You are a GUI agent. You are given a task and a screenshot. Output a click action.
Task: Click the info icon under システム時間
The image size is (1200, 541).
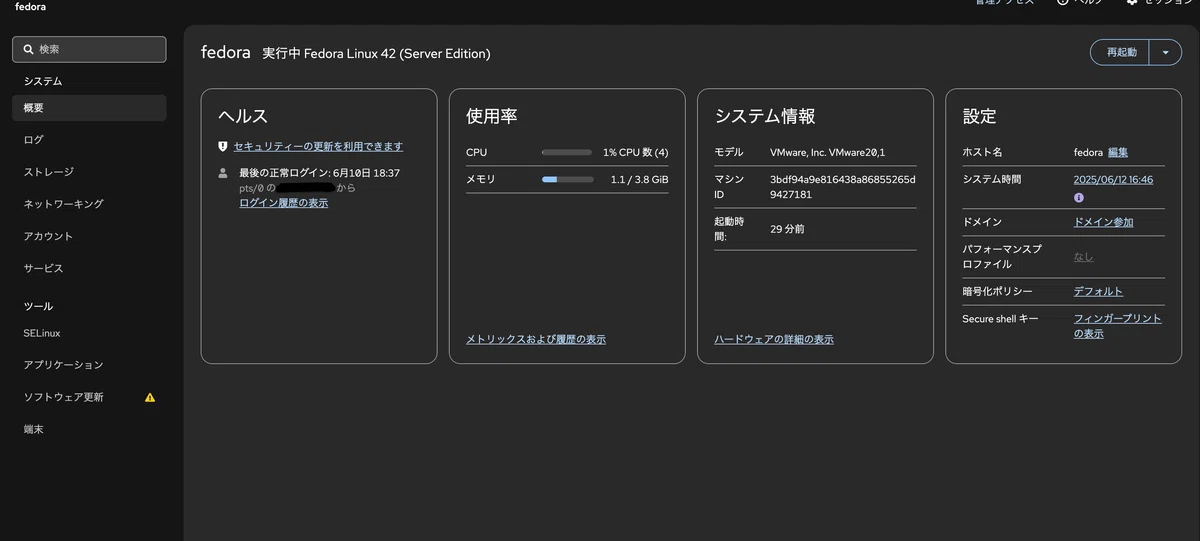[x=1079, y=198]
